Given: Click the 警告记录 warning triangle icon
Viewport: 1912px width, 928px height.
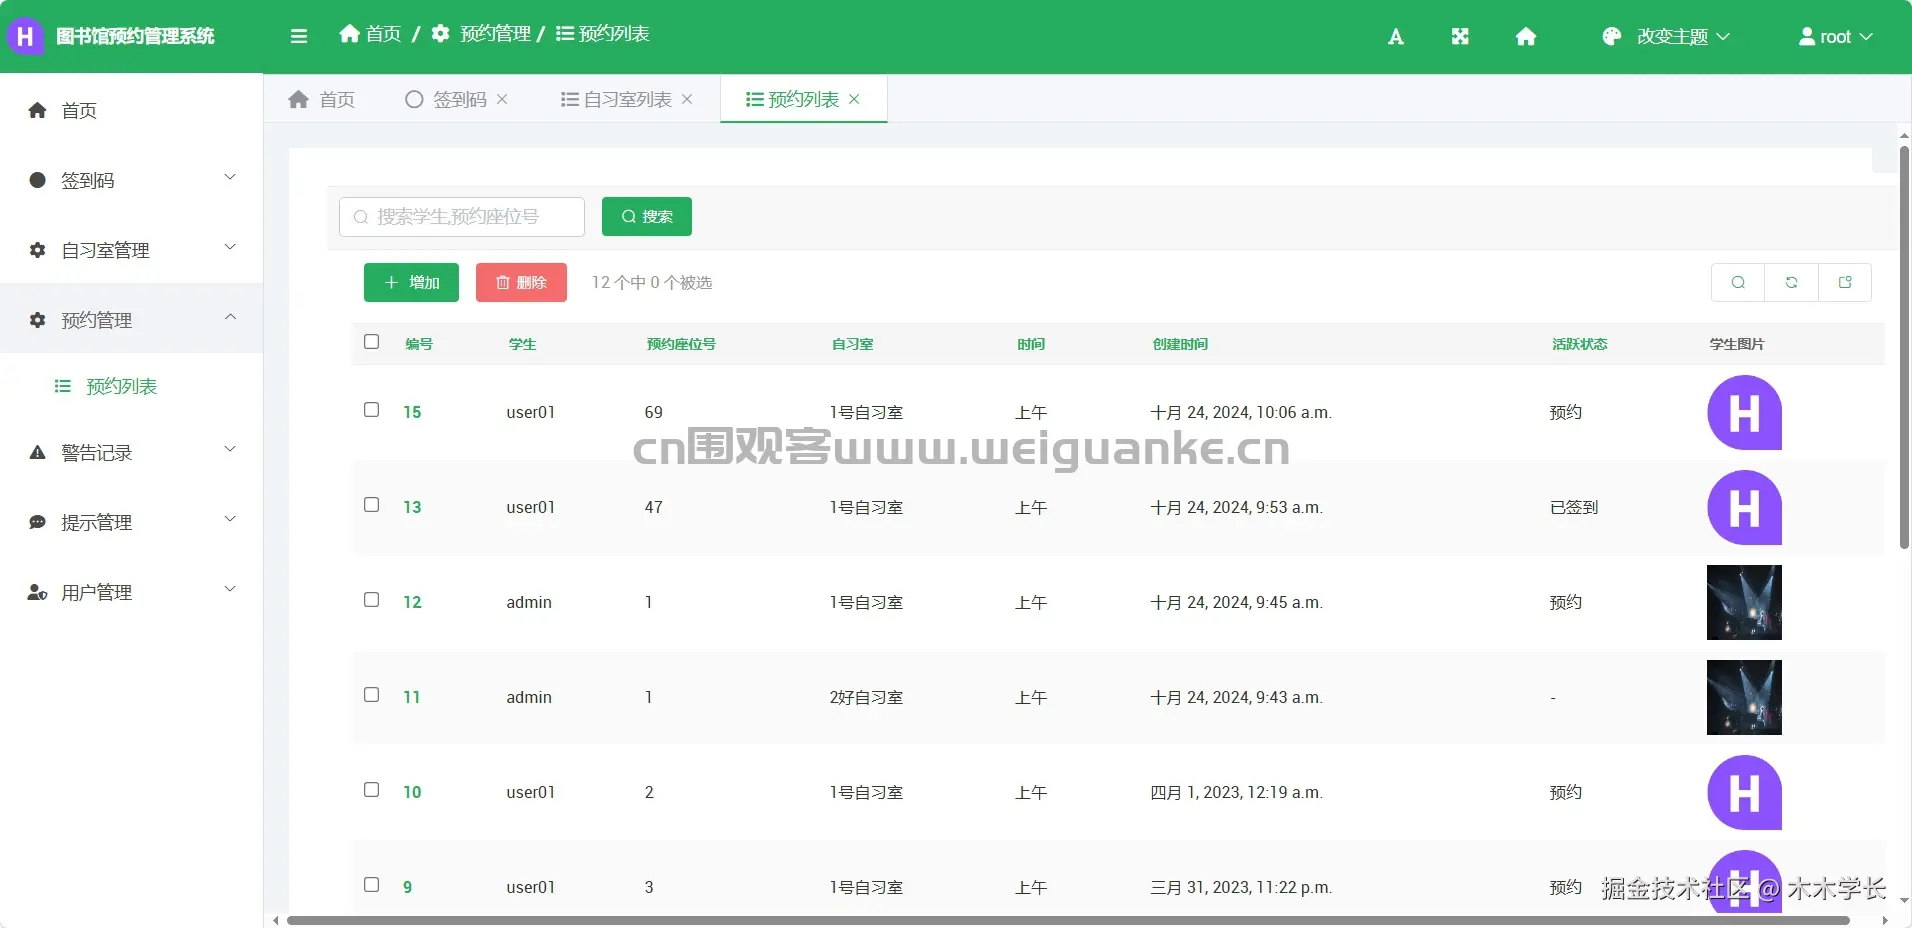Looking at the screenshot, I should click(38, 452).
